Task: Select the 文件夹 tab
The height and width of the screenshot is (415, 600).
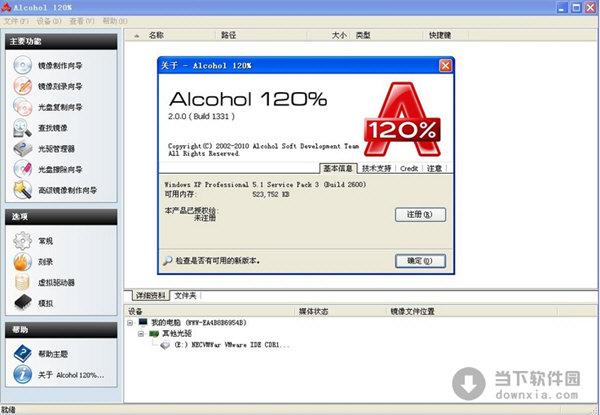Action: pos(185,295)
